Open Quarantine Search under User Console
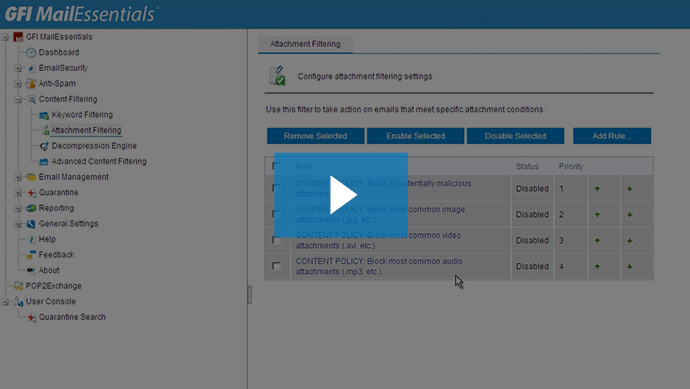 72,317
